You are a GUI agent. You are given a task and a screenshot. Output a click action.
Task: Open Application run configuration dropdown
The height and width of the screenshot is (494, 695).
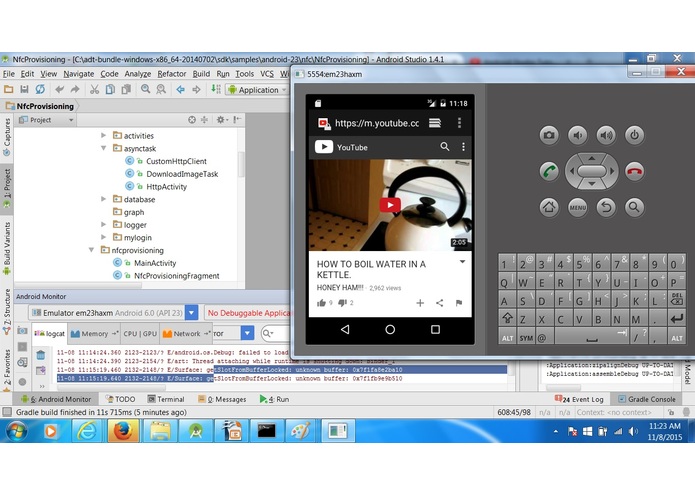257,90
